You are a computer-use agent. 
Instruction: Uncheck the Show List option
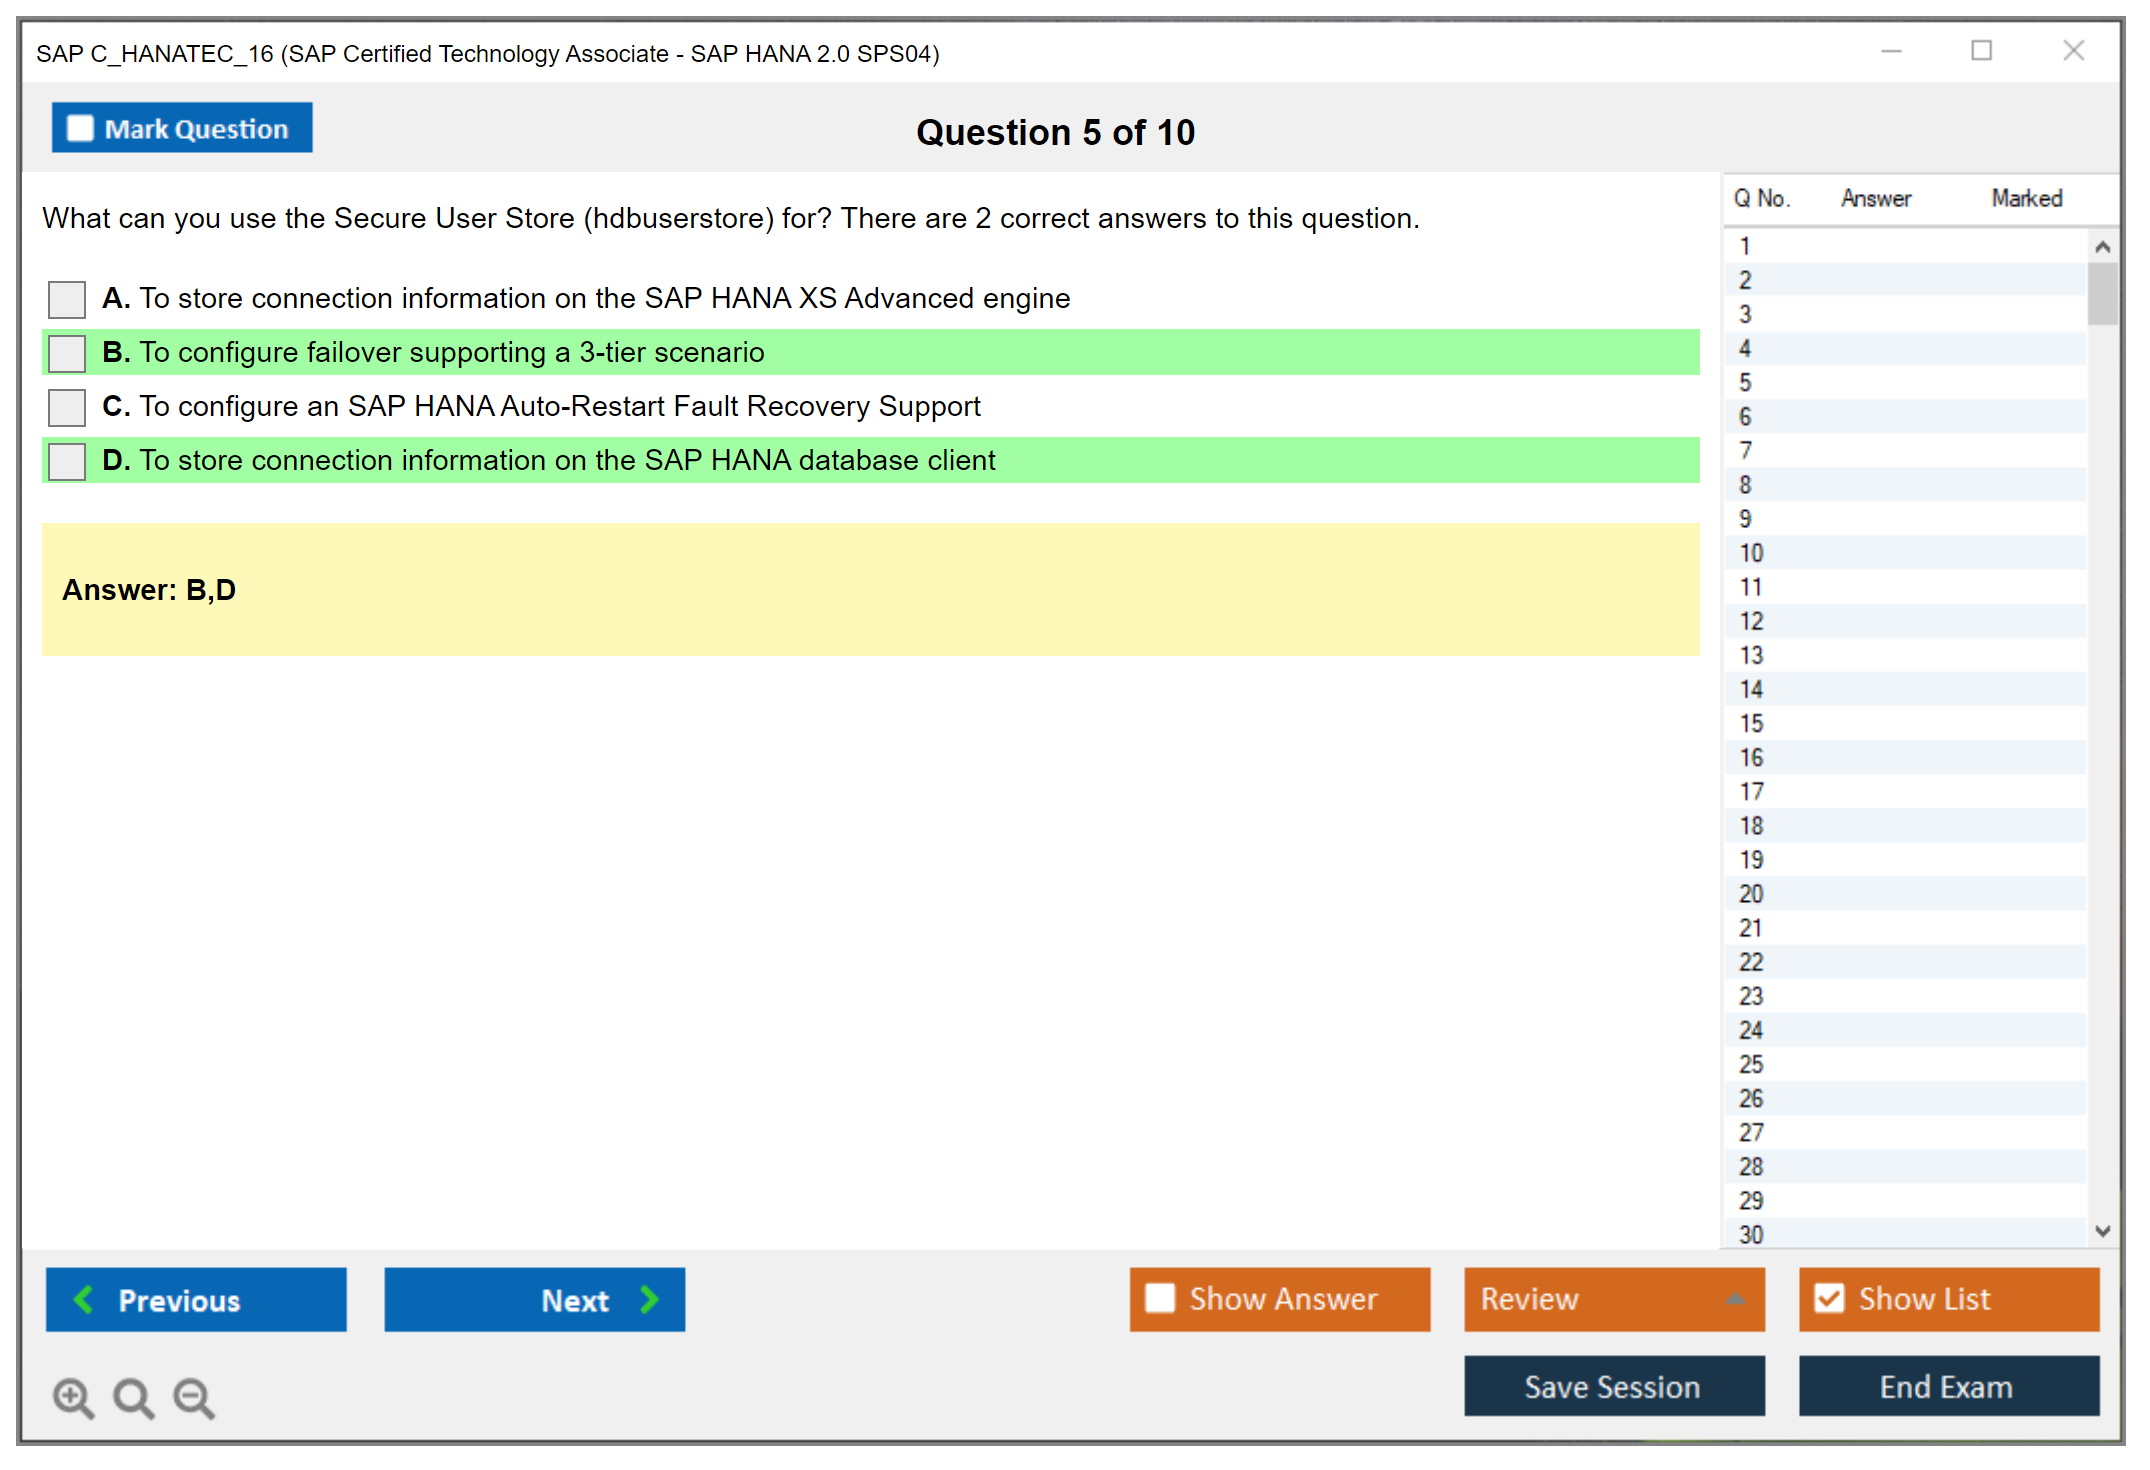(x=1829, y=1298)
